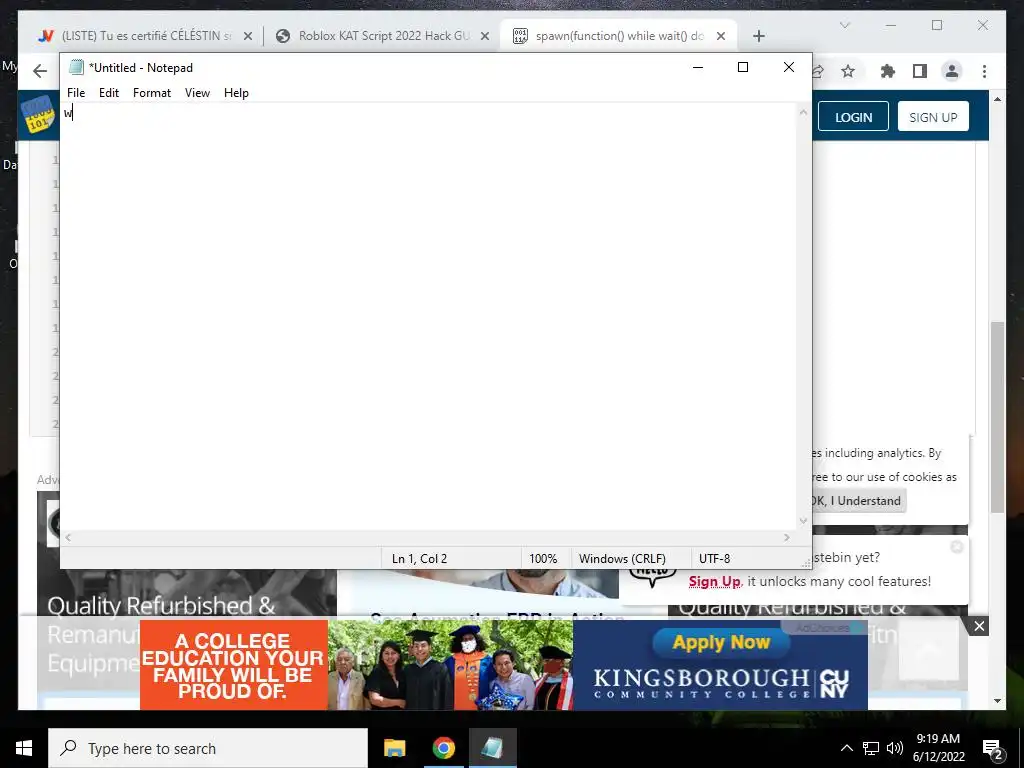Viewport: 1024px width, 768px height.
Task: Close the bottom banner advertisement
Action: coord(979,626)
